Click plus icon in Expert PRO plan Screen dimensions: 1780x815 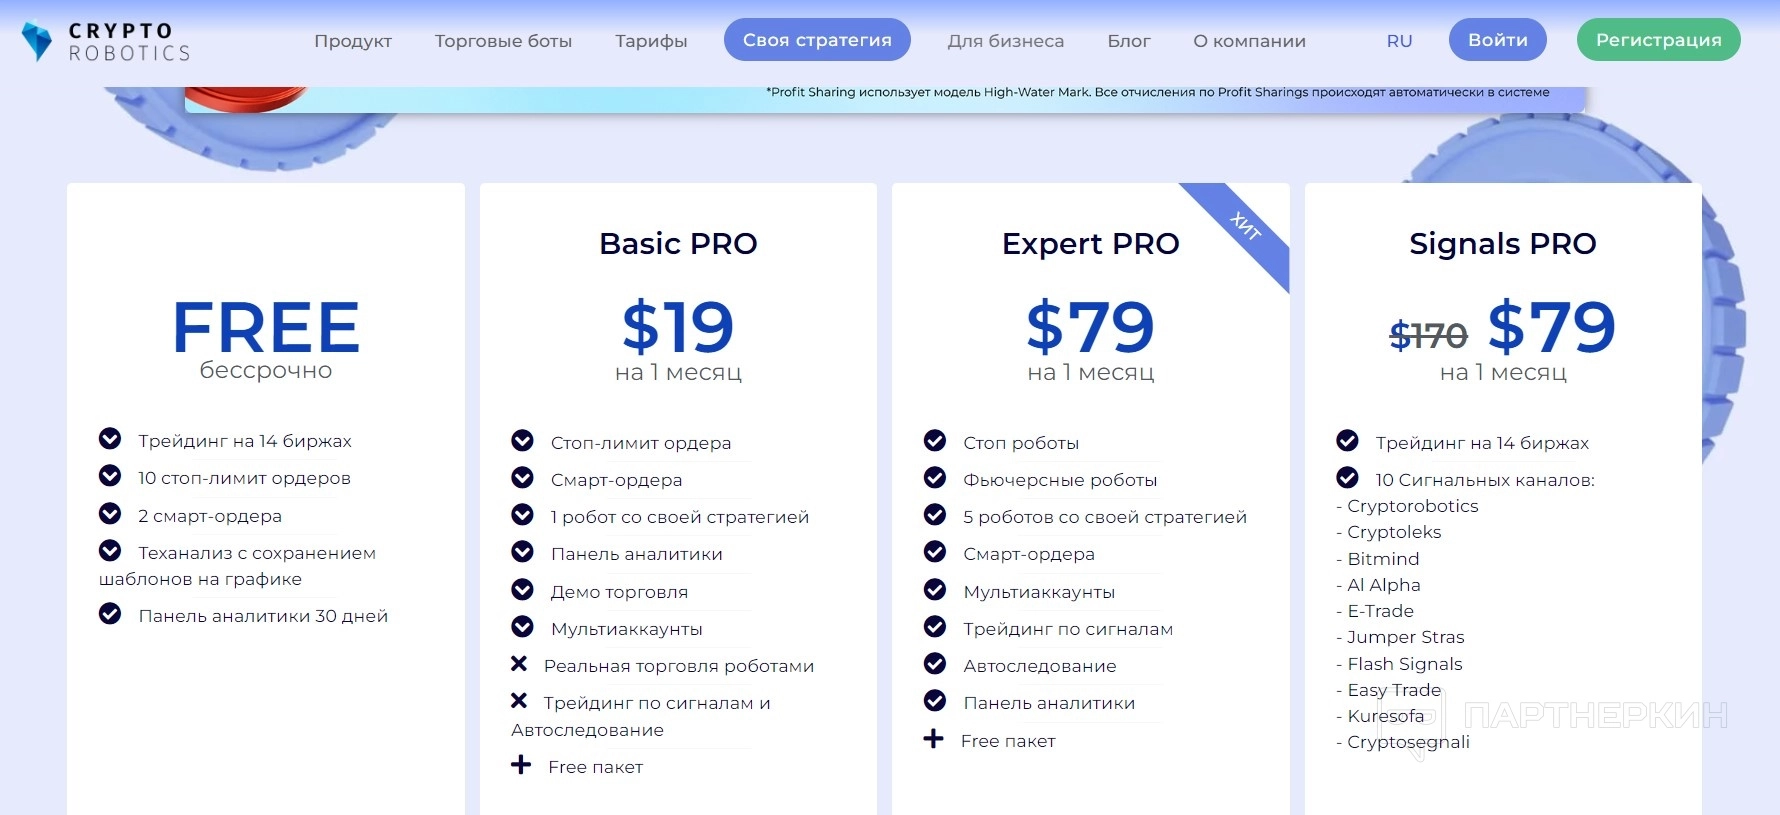coord(933,739)
